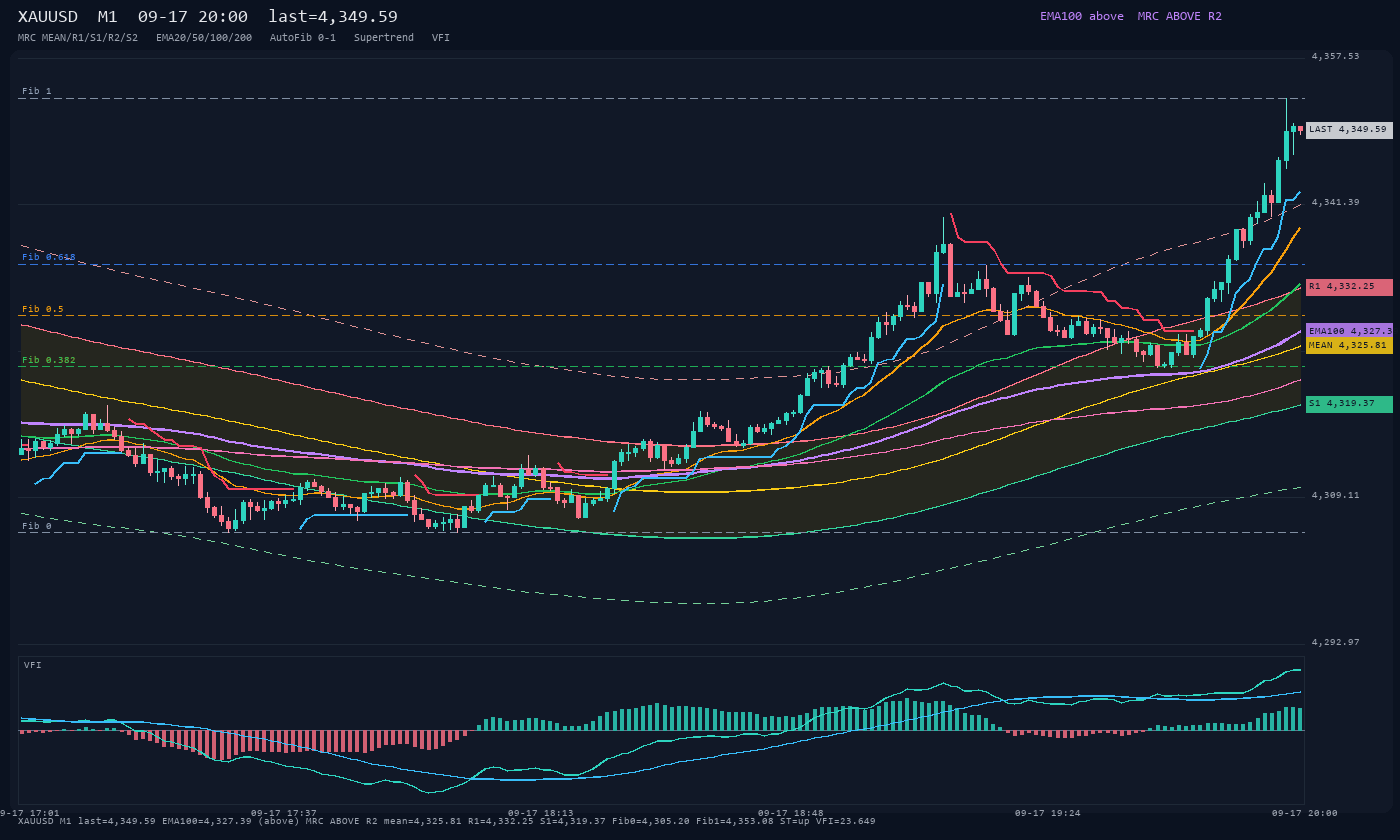Viewport: 1400px width, 840px height.
Task: Click the last=4,349.59 header value
Action: 333,17
